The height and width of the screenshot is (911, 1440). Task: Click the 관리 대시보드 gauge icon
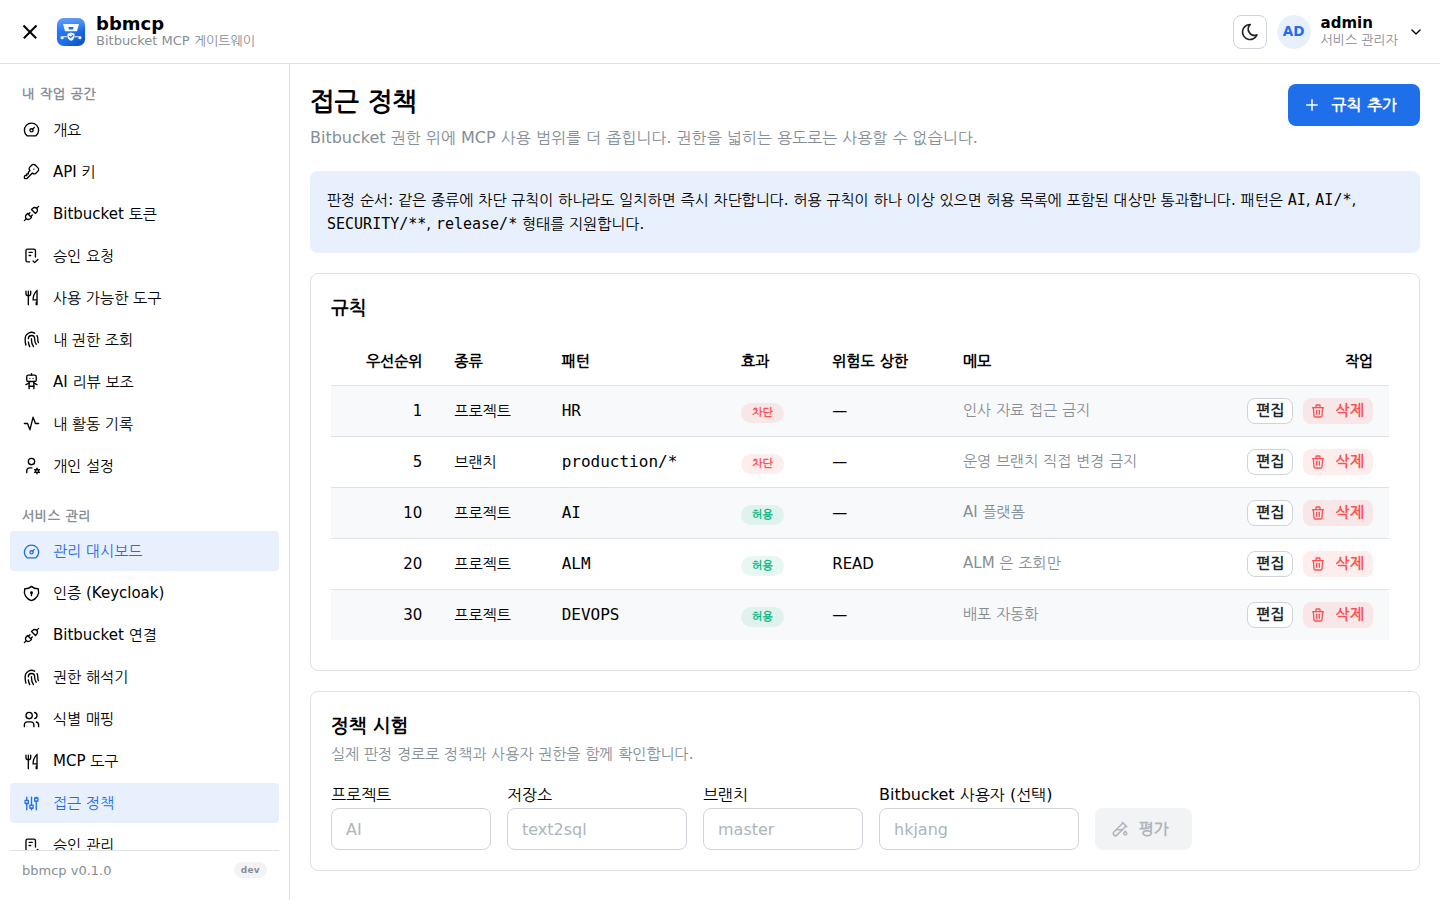(32, 551)
